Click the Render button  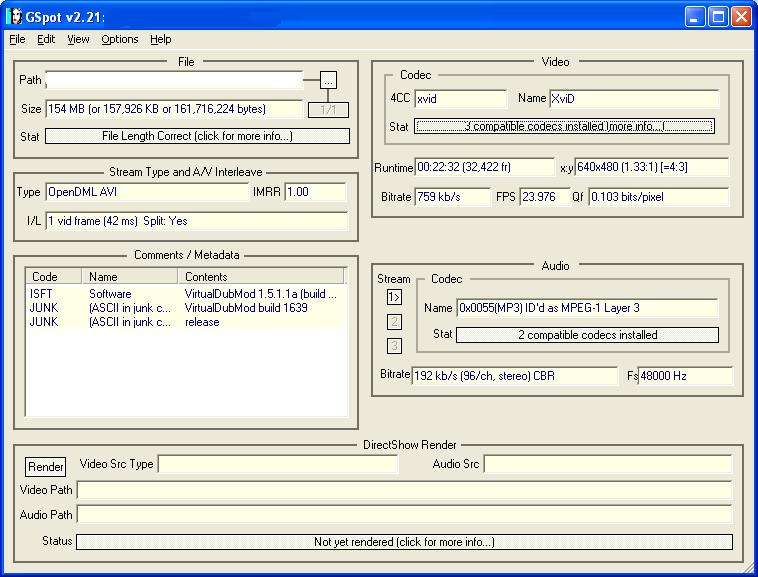coord(45,466)
